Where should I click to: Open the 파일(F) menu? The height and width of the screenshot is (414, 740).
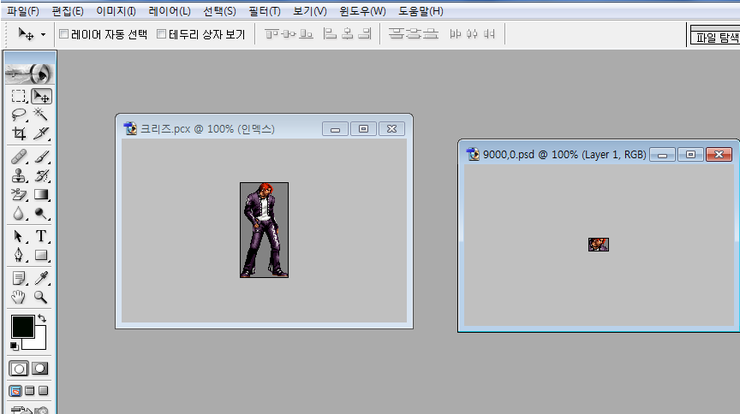pyautogui.click(x=23, y=11)
